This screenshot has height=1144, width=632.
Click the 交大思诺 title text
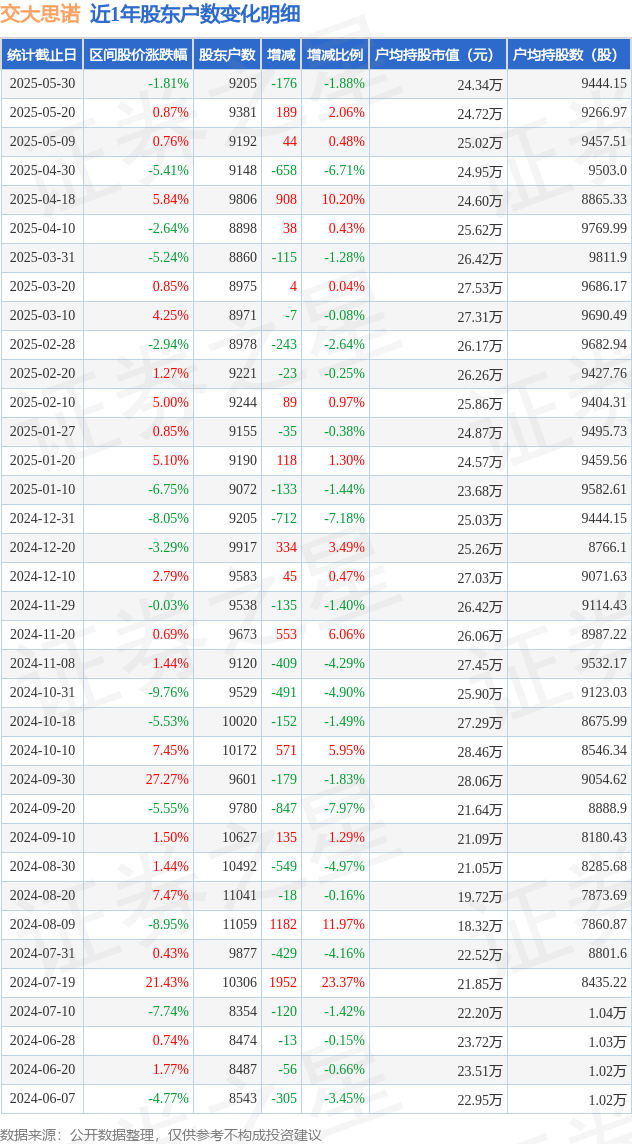point(40,15)
